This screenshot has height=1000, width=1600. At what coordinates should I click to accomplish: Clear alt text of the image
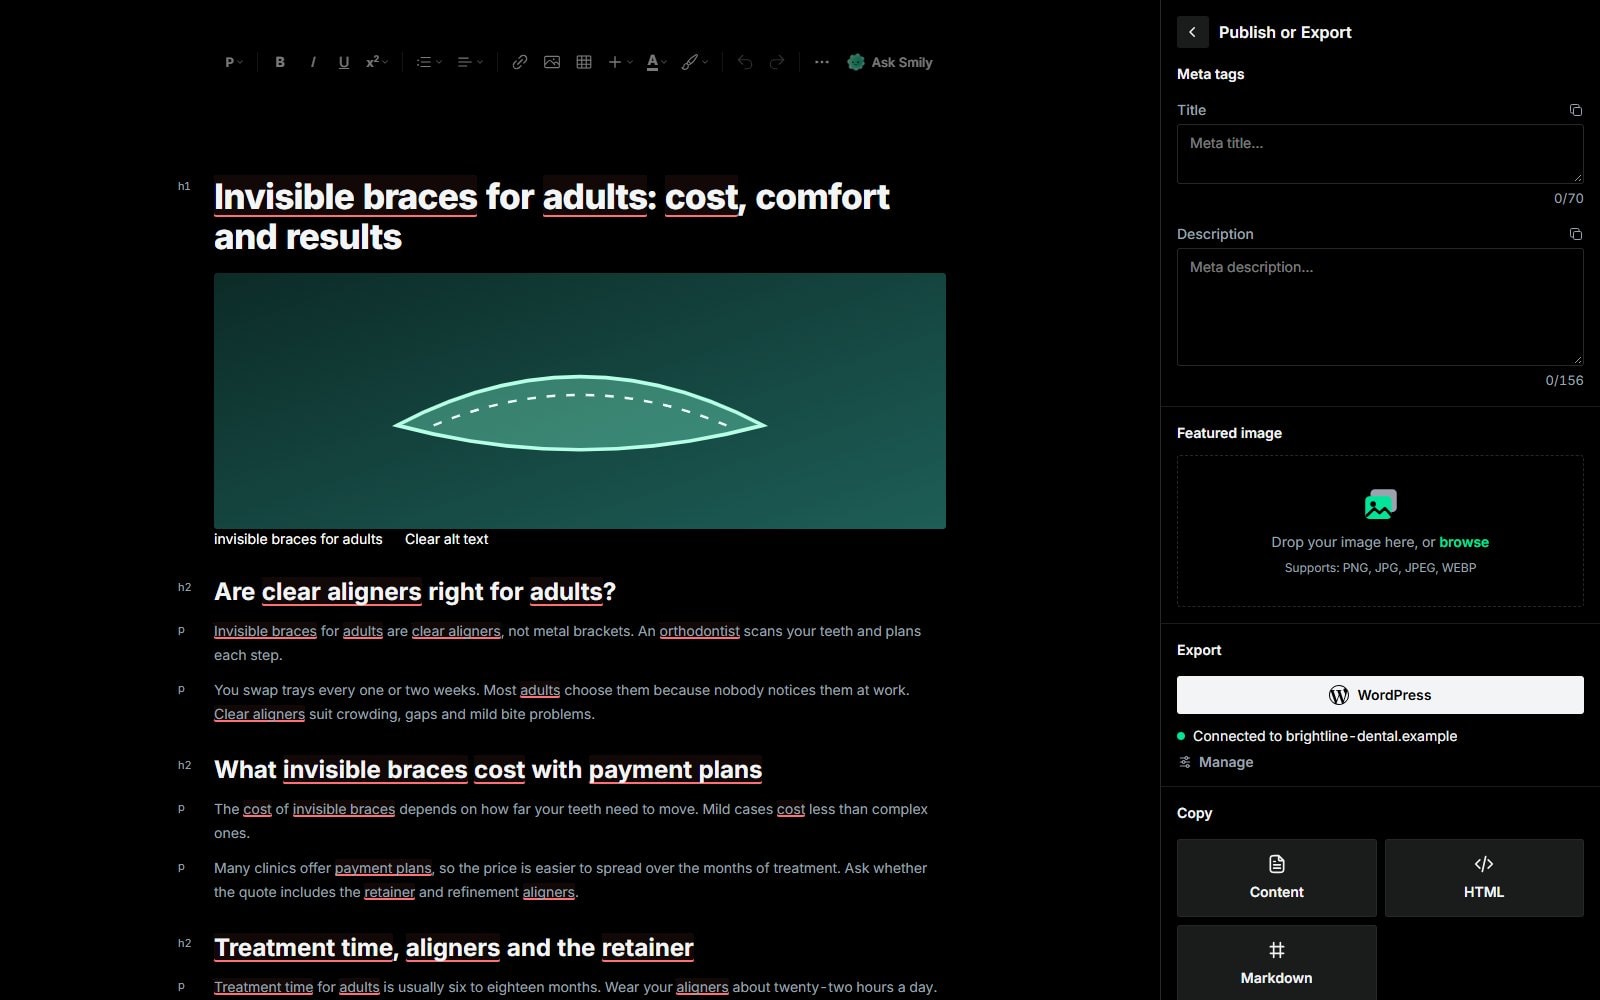(446, 539)
